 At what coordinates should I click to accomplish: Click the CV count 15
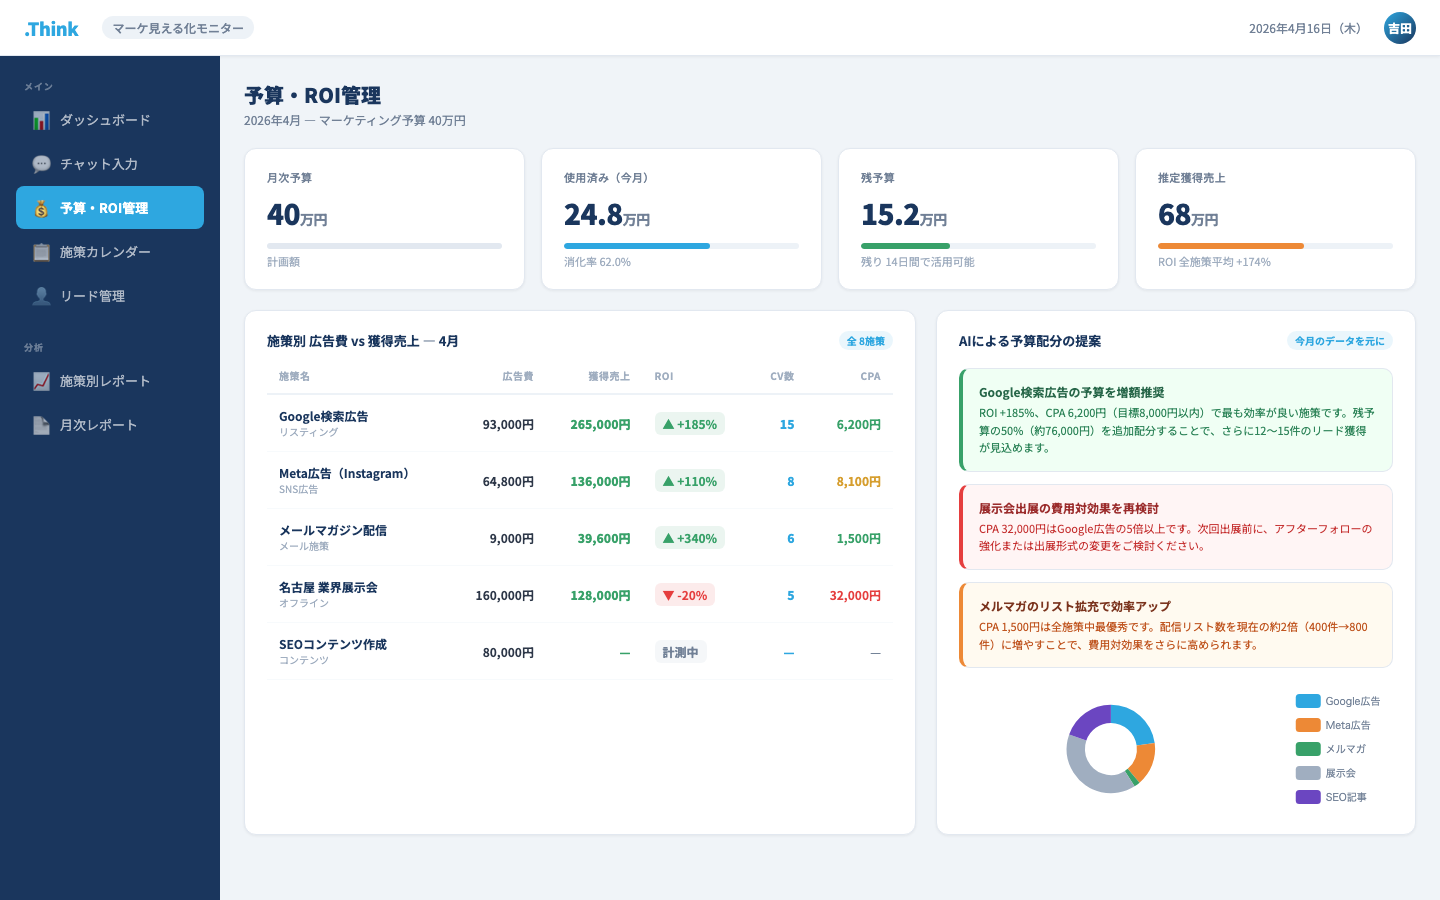click(x=787, y=424)
